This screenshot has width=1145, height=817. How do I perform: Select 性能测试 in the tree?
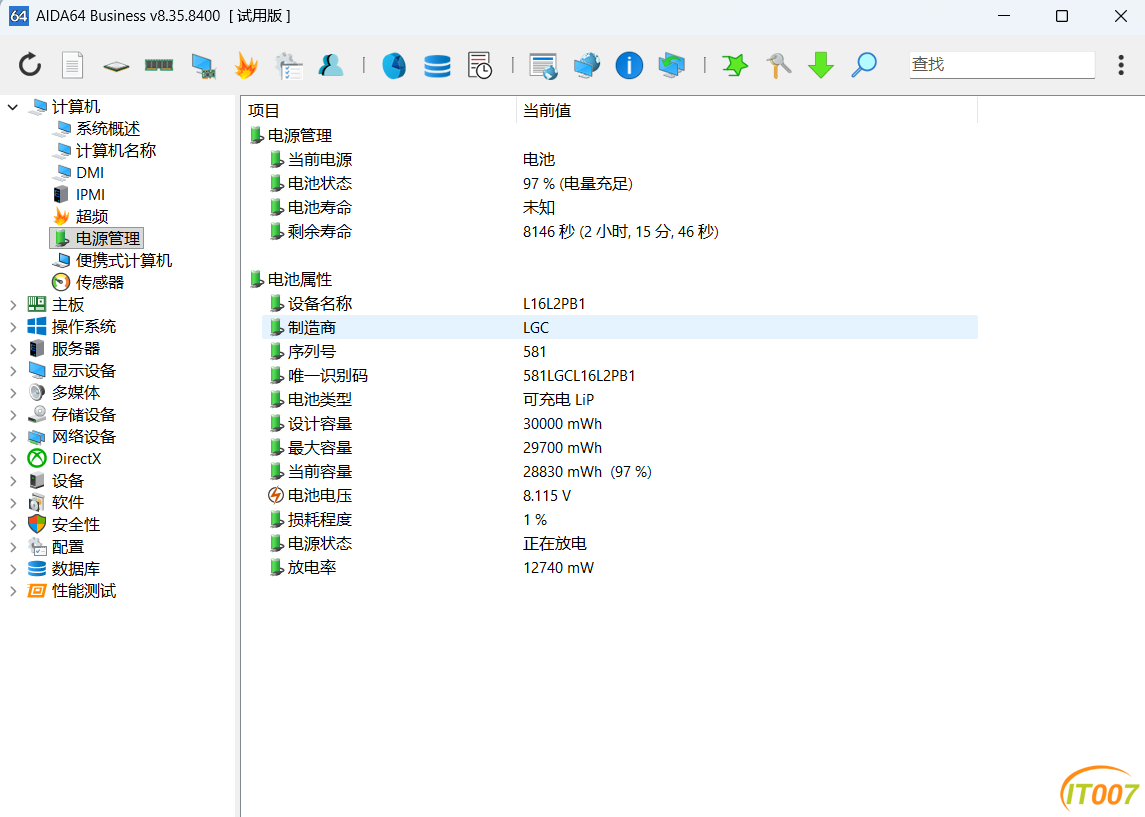click(x=84, y=591)
